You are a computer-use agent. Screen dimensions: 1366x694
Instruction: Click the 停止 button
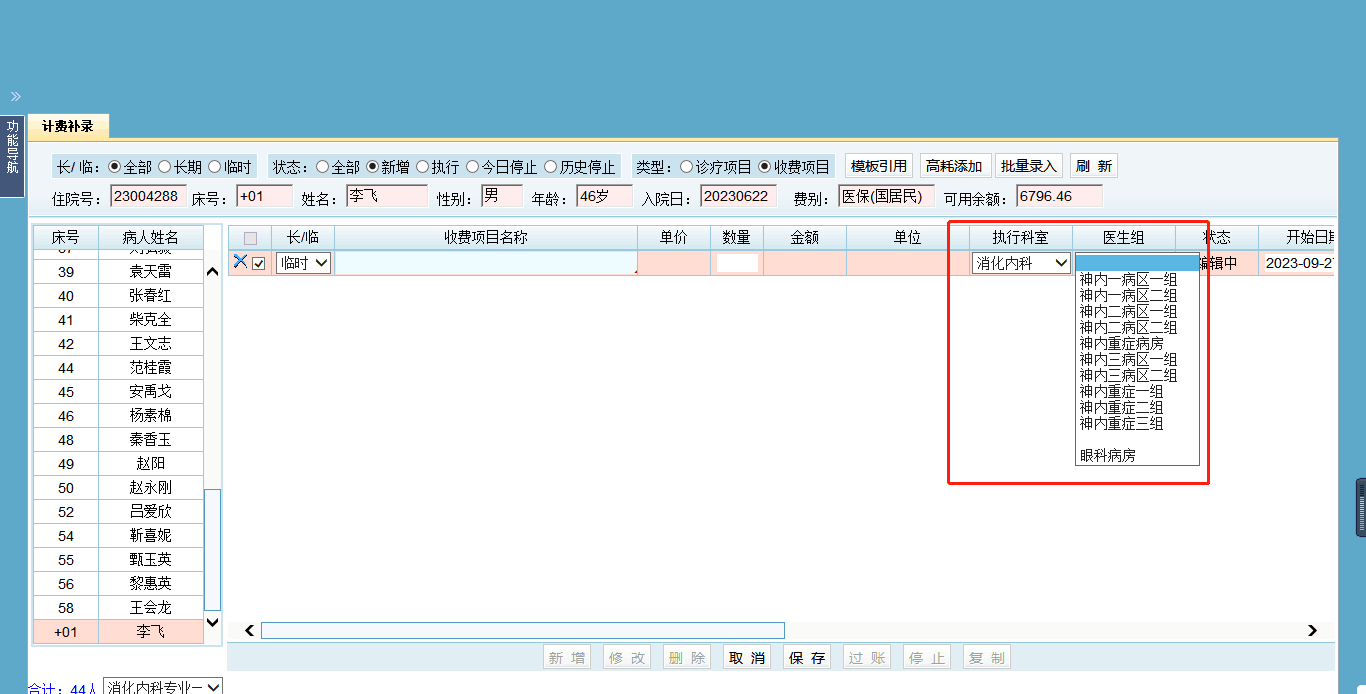click(927, 658)
